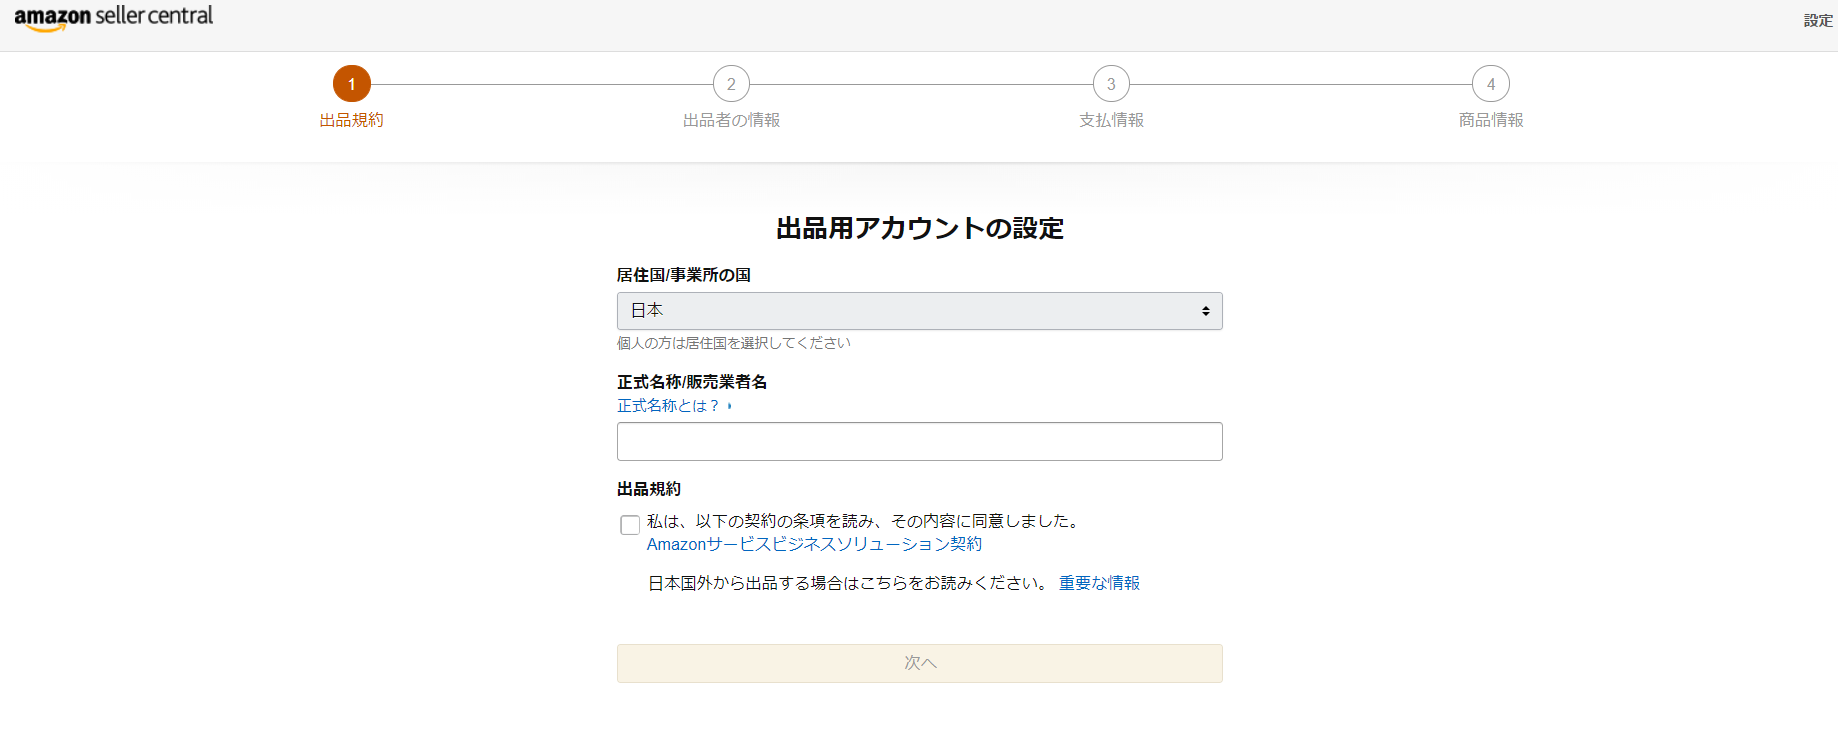Select the step 2 circle indicator
Screen dimensions: 1838x751
click(x=731, y=84)
